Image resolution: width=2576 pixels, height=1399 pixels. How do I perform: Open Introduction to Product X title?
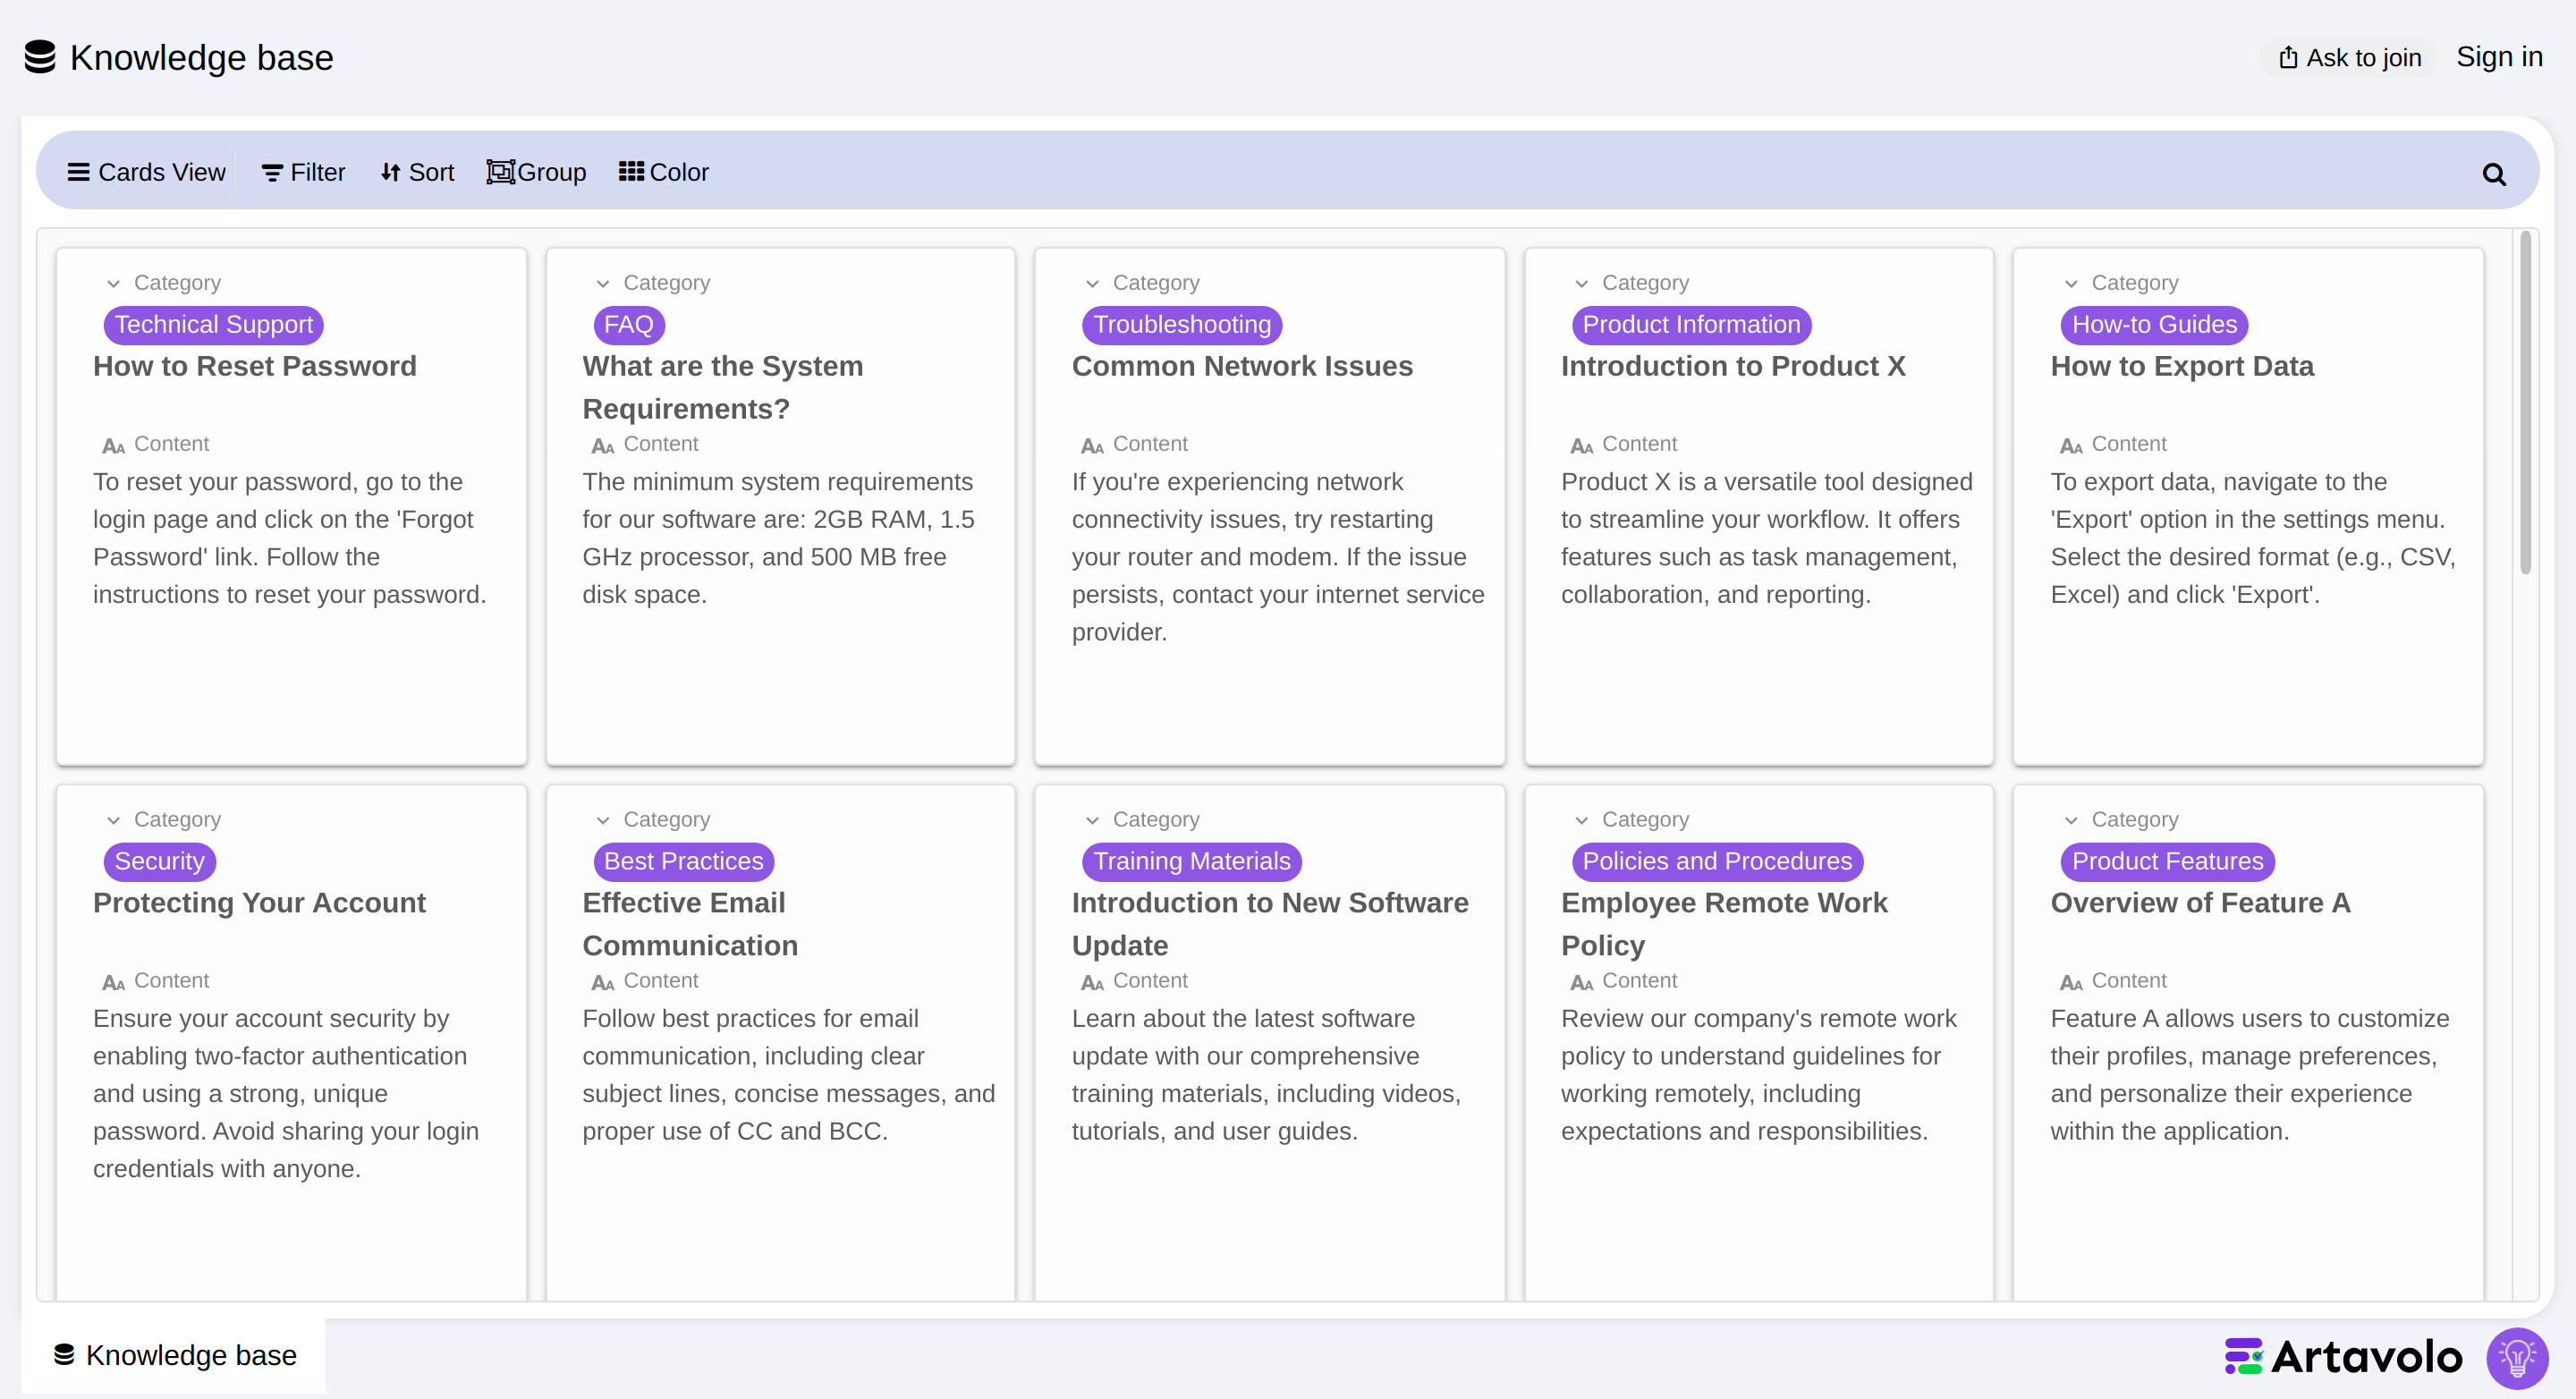pyautogui.click(x=1733, y=366)
